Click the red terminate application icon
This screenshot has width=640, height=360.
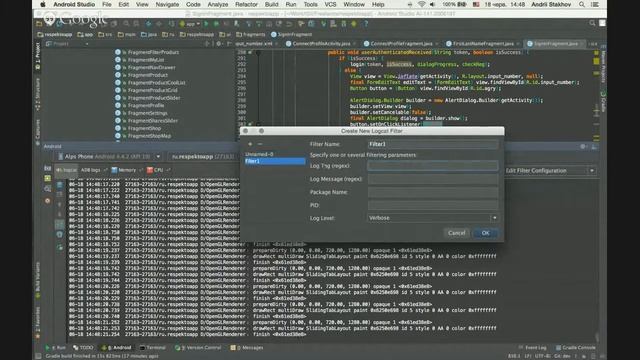point(48,200)
